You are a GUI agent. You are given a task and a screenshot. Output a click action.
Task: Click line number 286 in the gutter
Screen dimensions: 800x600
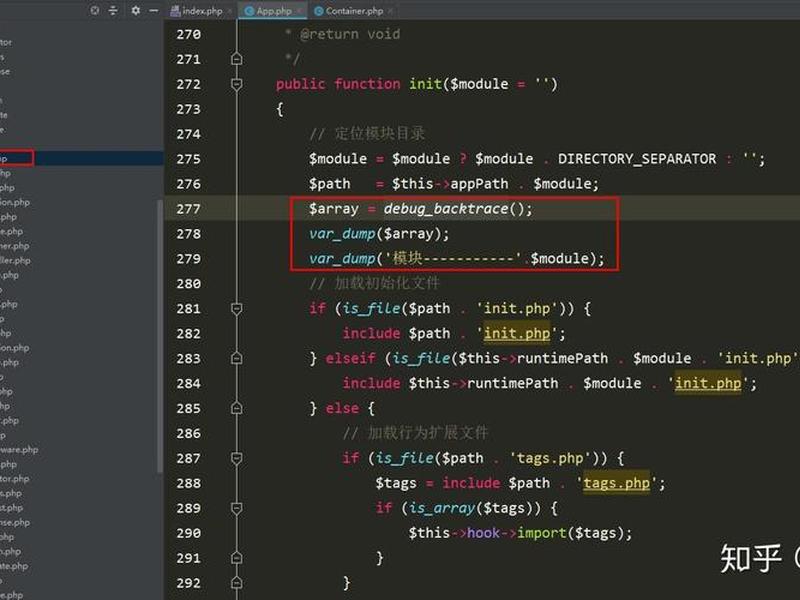click(x=188, y=433)
